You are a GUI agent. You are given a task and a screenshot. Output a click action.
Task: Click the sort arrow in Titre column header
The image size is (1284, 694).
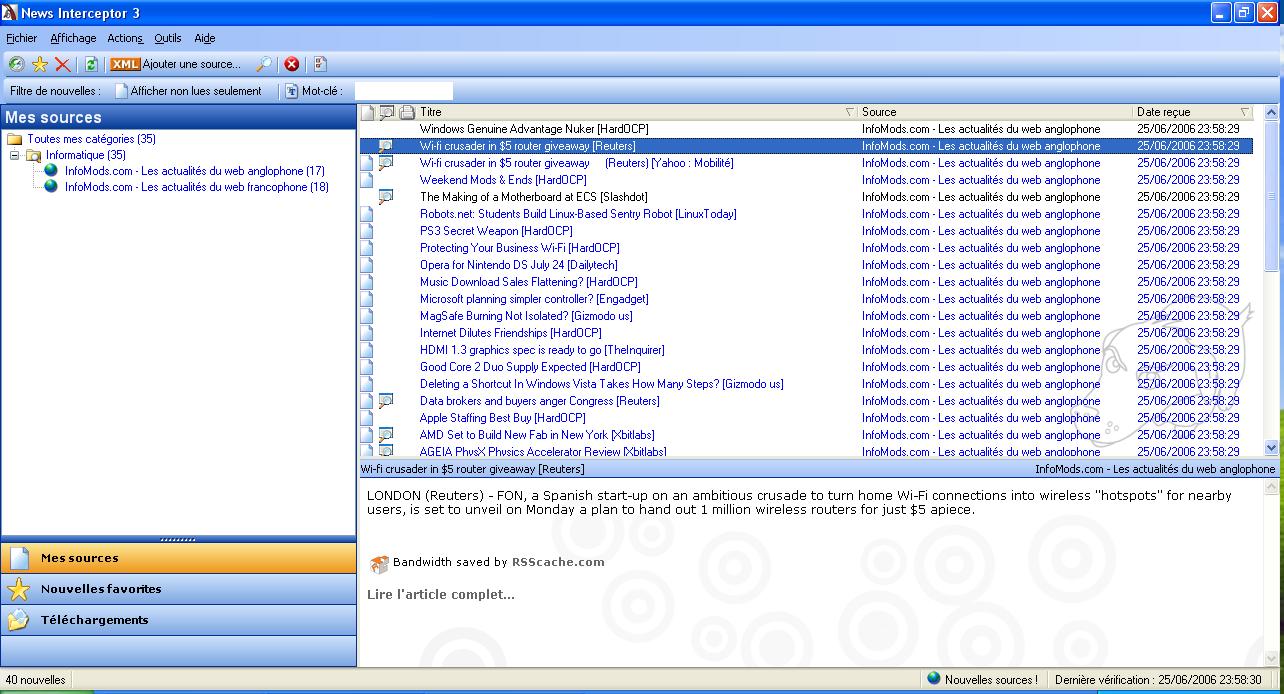pos(850,112)
